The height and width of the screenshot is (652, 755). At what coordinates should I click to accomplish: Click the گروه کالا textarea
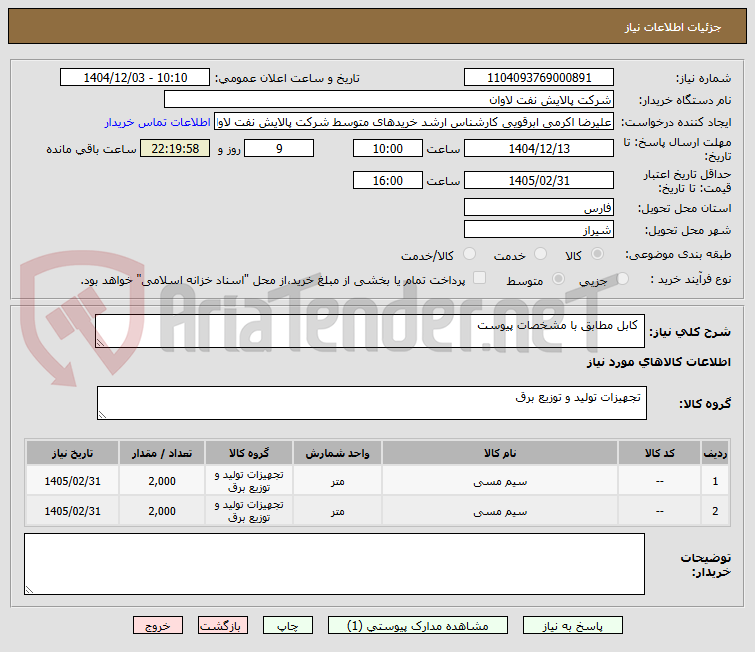[x=372, y=403]
